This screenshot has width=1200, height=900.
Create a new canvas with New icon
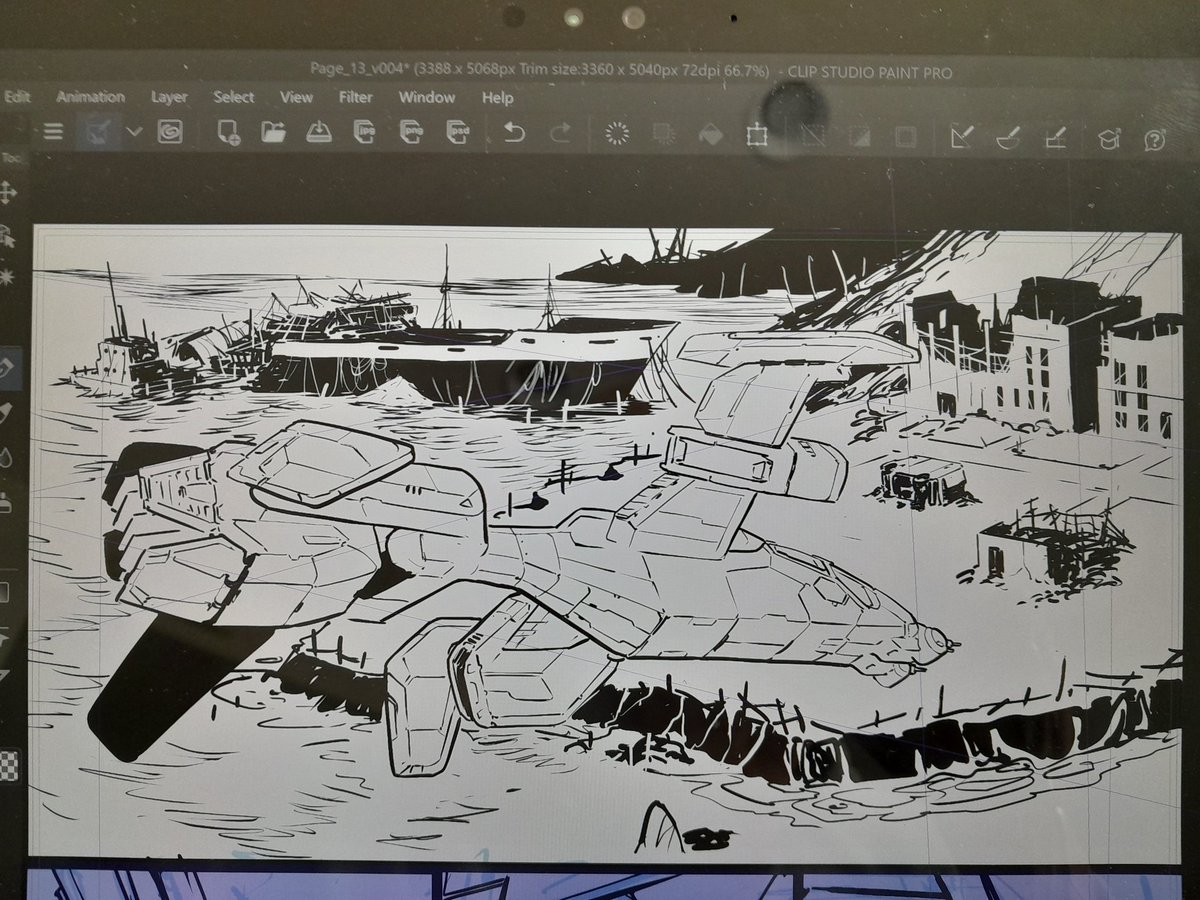point(228,132)
